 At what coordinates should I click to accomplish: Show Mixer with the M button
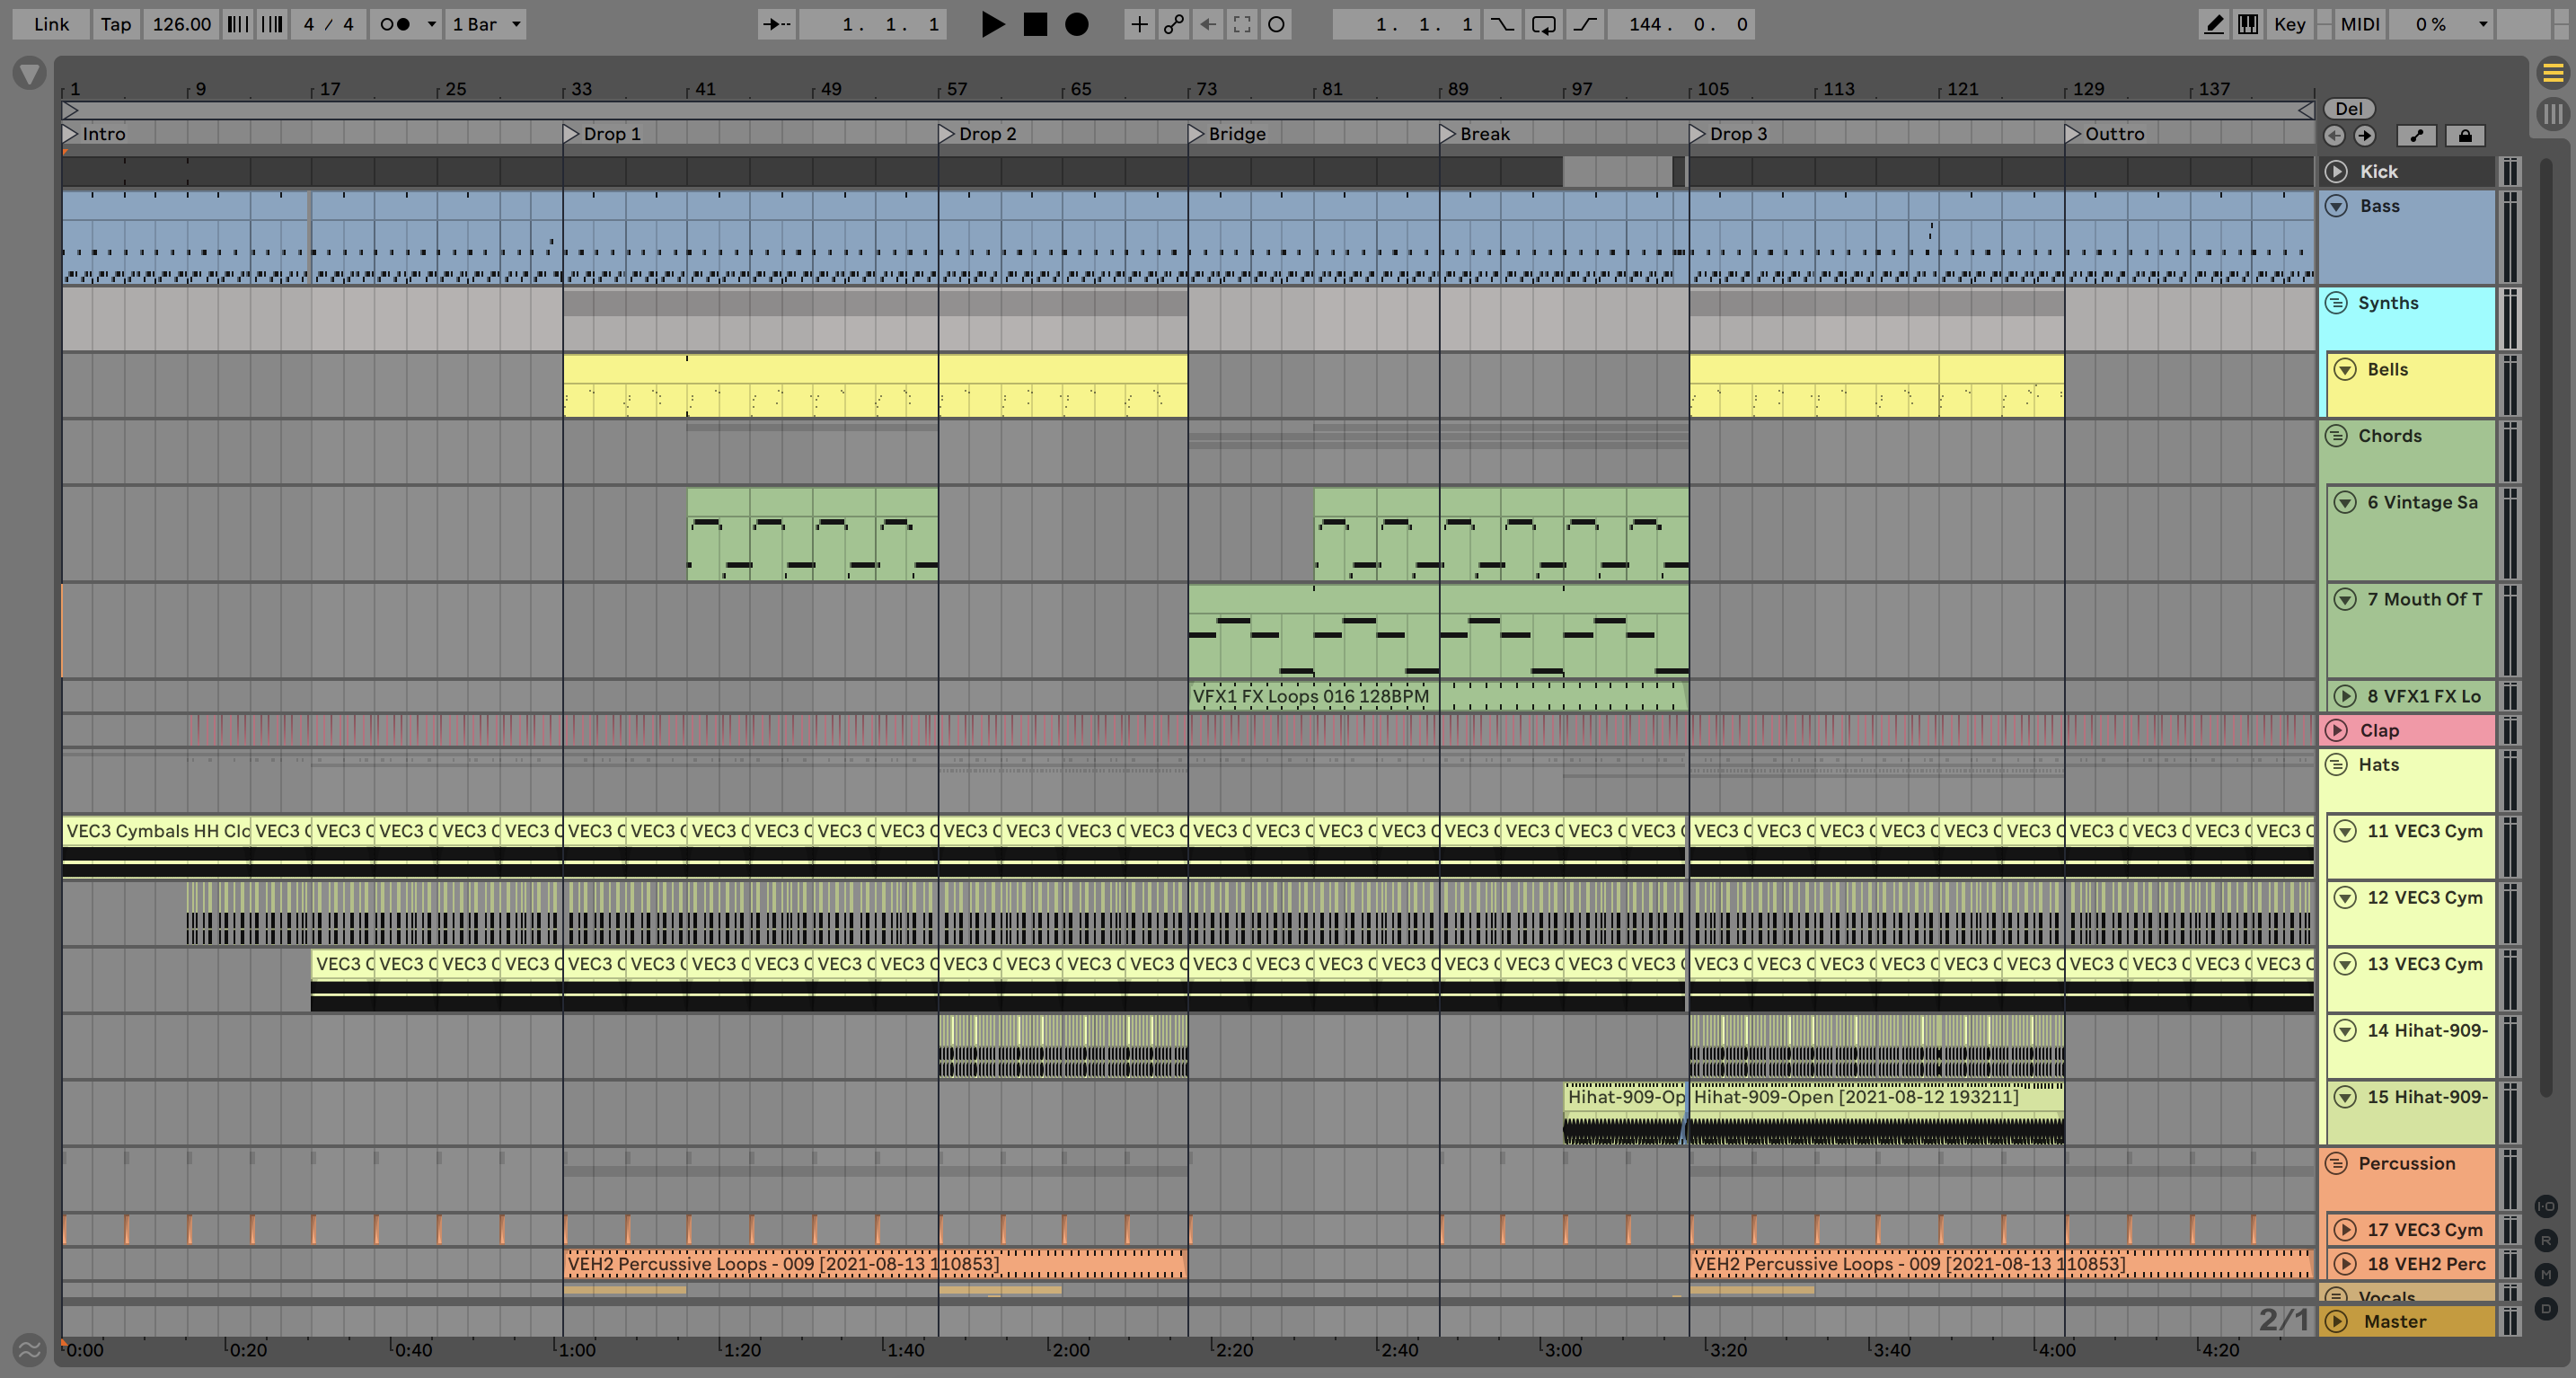coord(2546,1275)
